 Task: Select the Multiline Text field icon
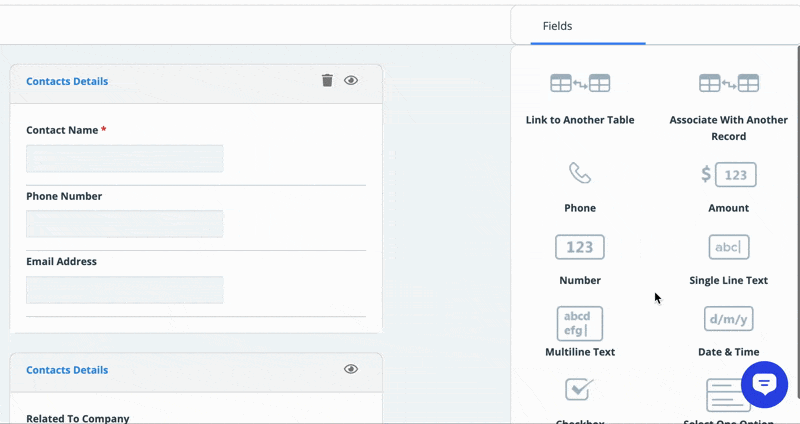(580, 323)
